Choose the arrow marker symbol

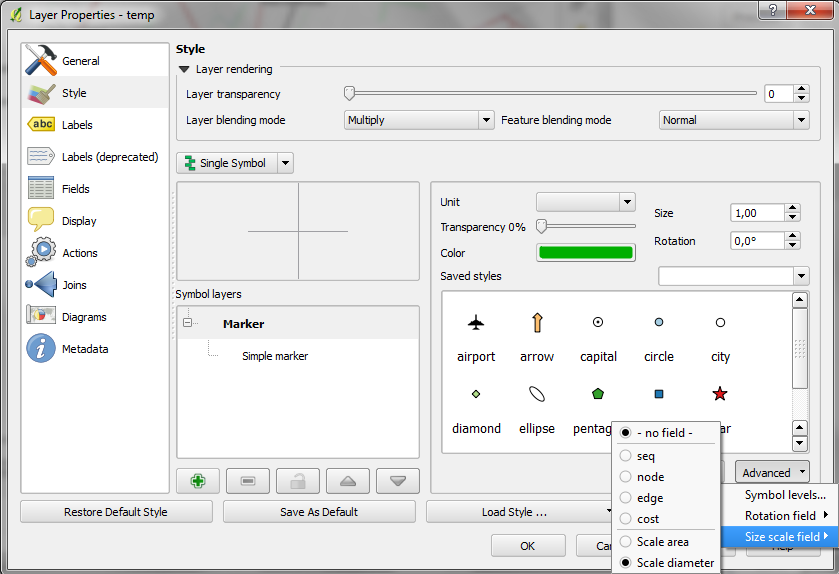(x=537, y=336)
